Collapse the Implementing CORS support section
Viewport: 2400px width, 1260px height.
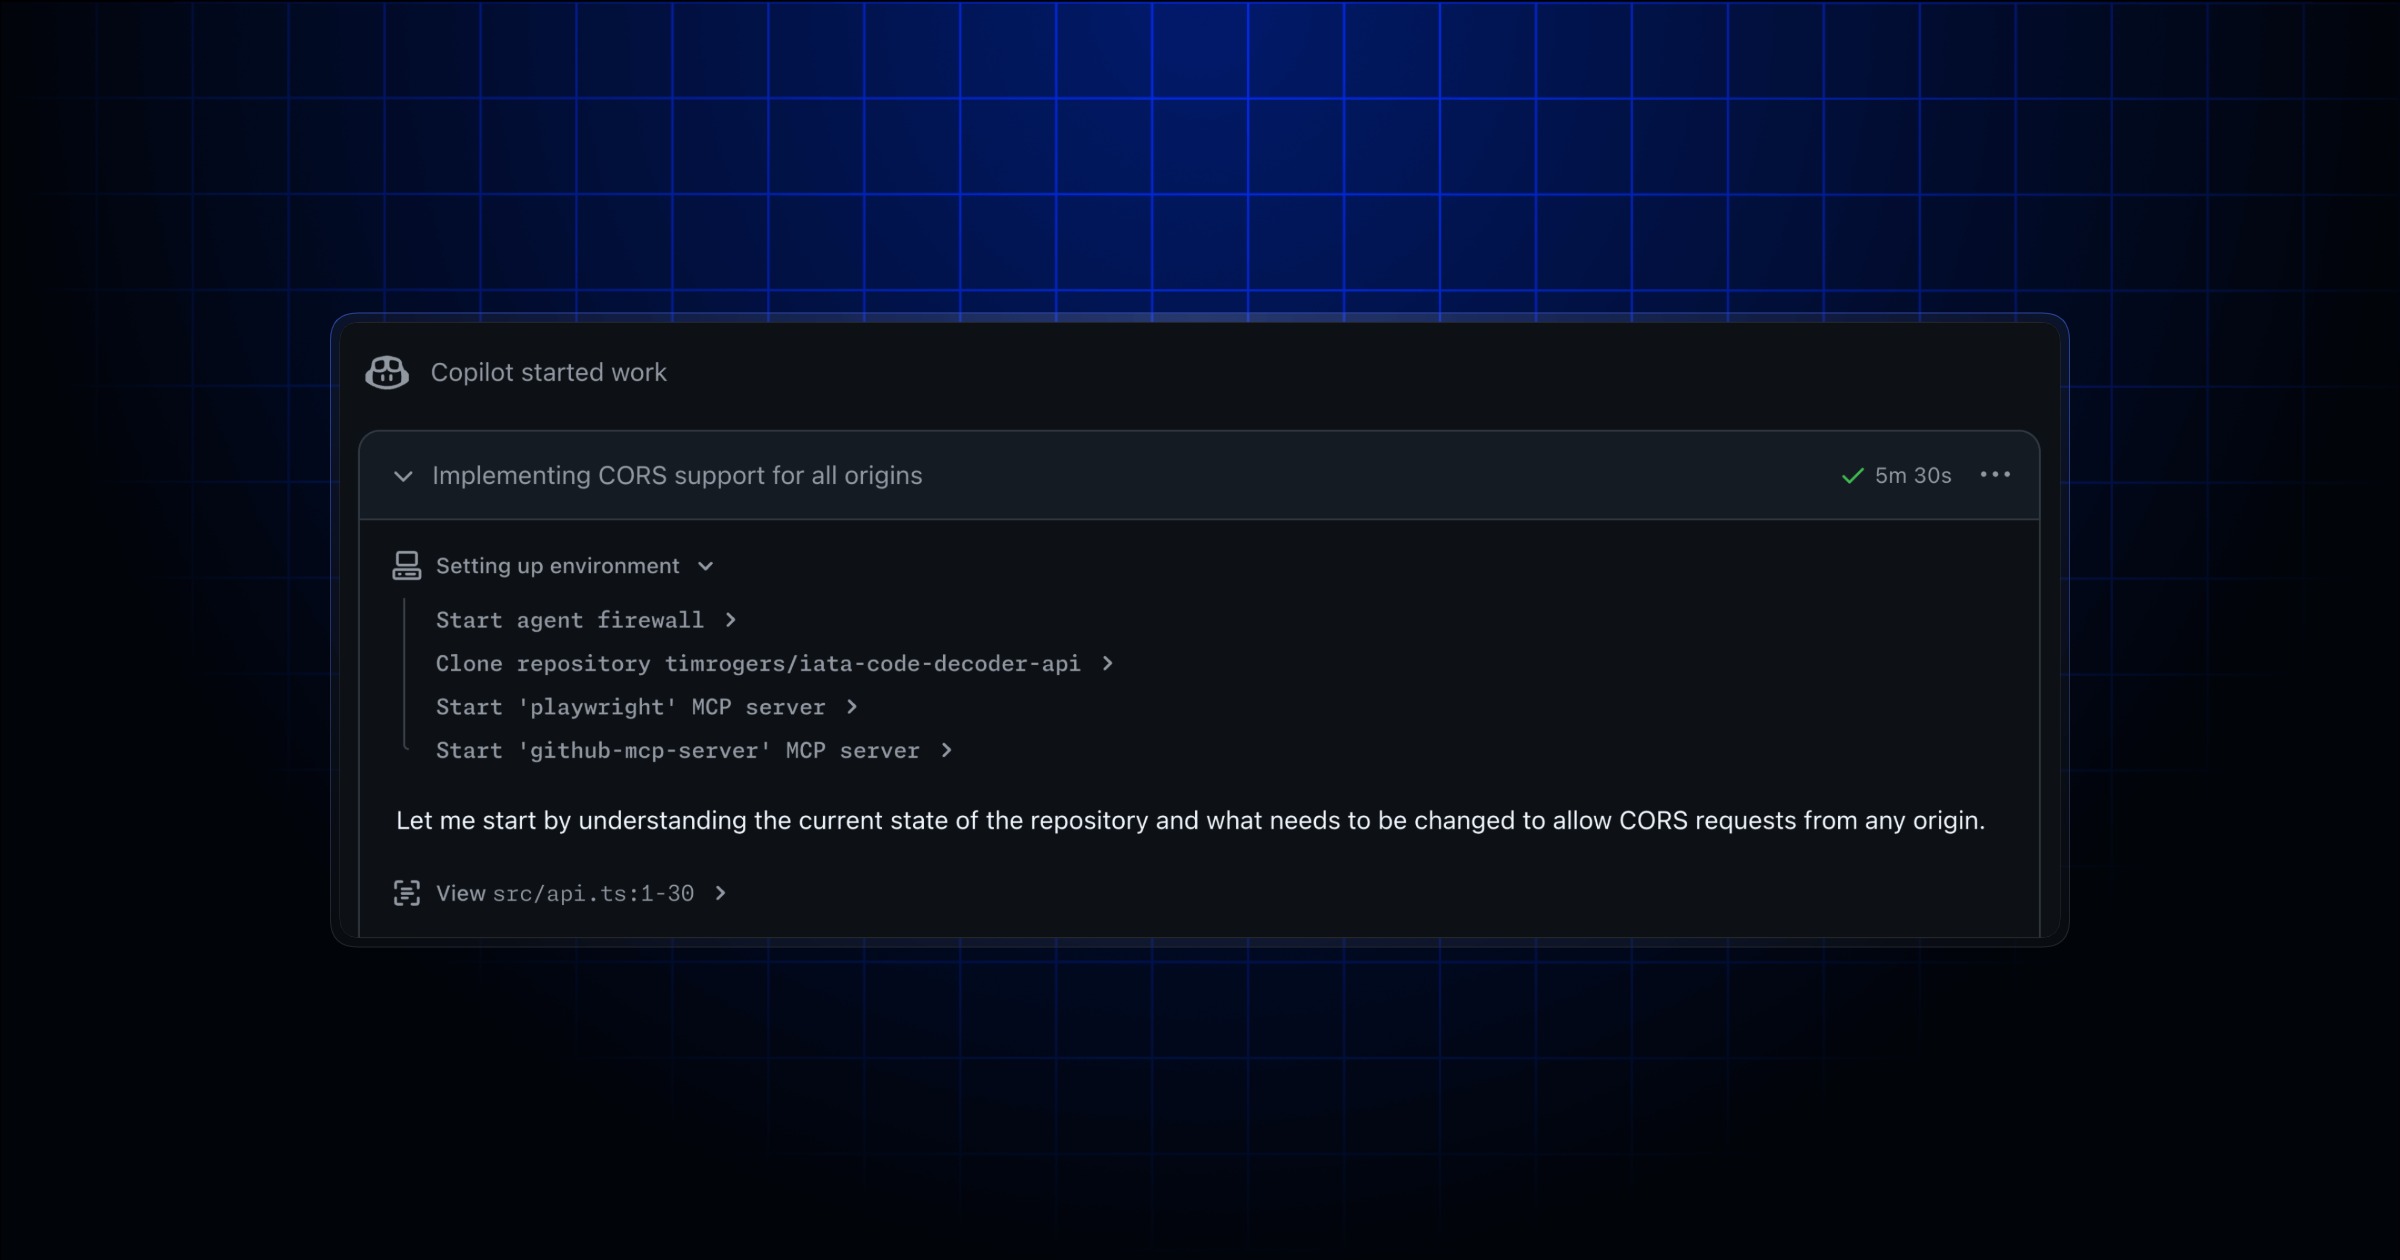pyautogui.click(x=403, y=476)
